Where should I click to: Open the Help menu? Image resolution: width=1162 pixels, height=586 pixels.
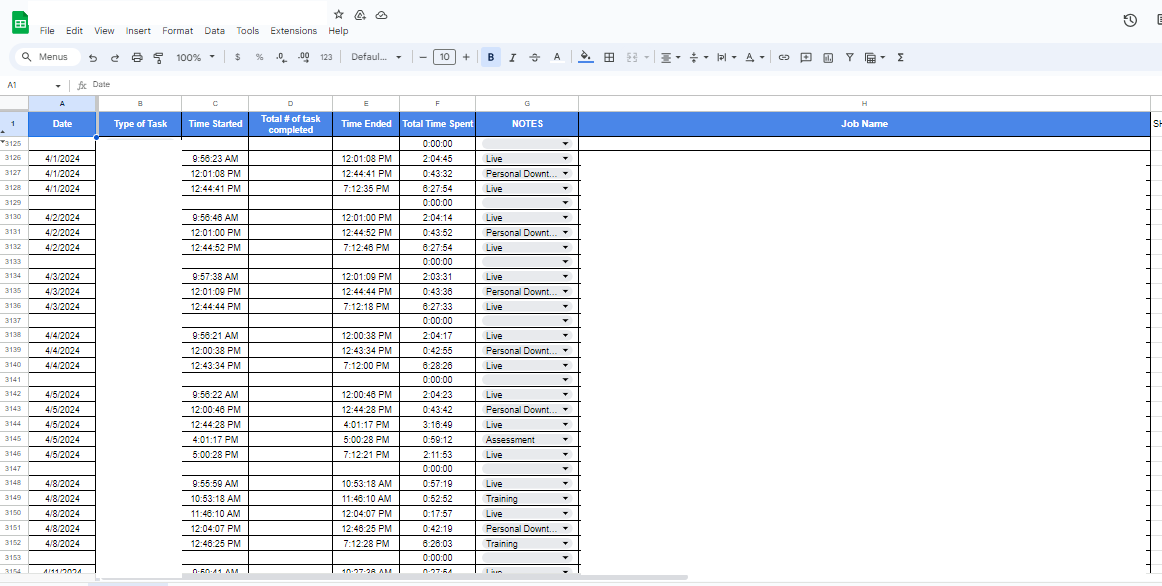pyautogui.click(x=339, y=31)
